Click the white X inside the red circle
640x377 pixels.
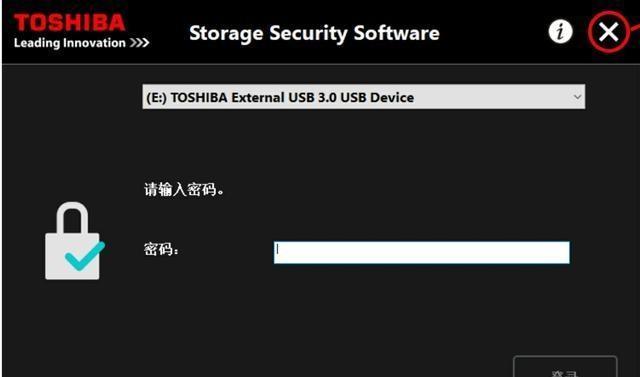point(608,32)
